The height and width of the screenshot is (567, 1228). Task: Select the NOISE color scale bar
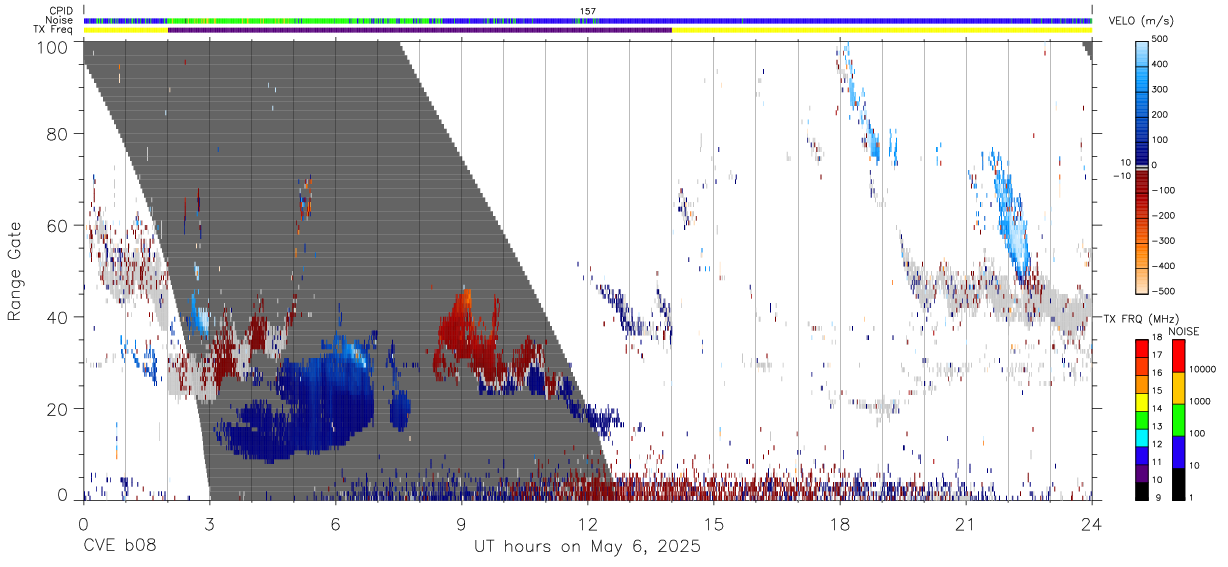[x=1179, y=419]
